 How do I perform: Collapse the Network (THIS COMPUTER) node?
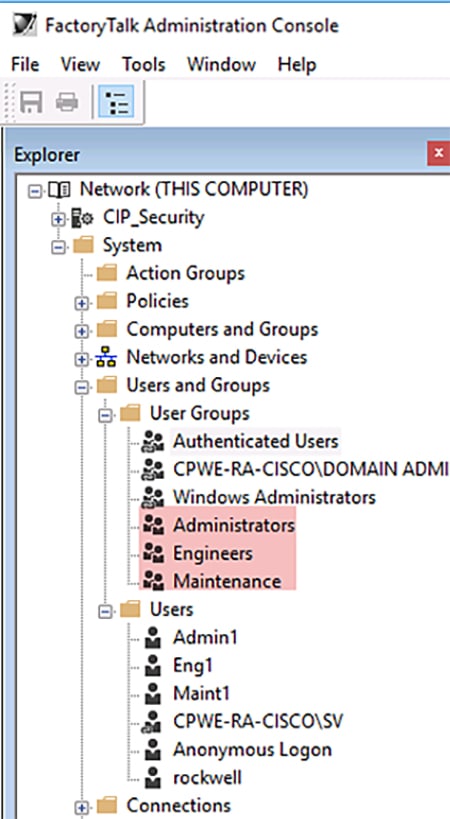[35, 191]
